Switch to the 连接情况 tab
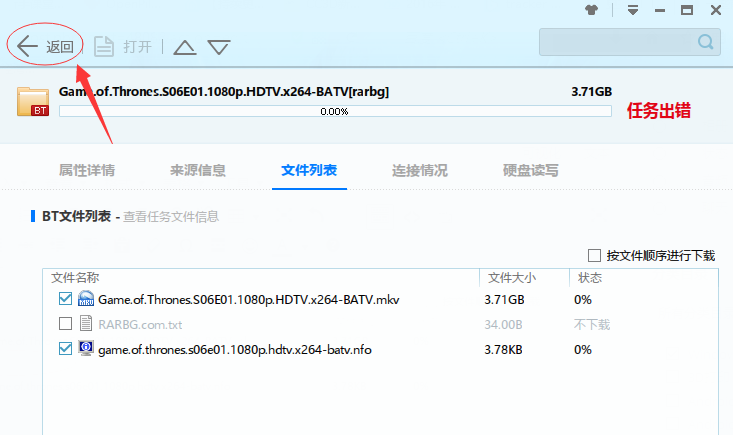 pyautogui.click(x=420, y=170)
